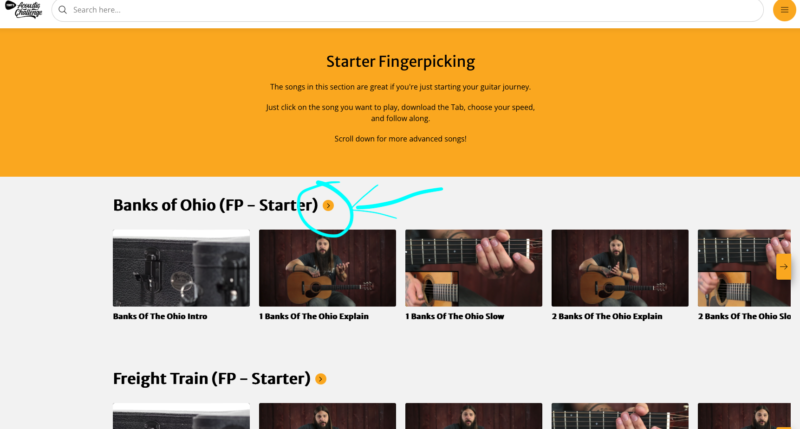Open the partially visible 2 Banks Slow thumbnail
The height and width of the screenshot is (429, 800).
tap(737, 268)
